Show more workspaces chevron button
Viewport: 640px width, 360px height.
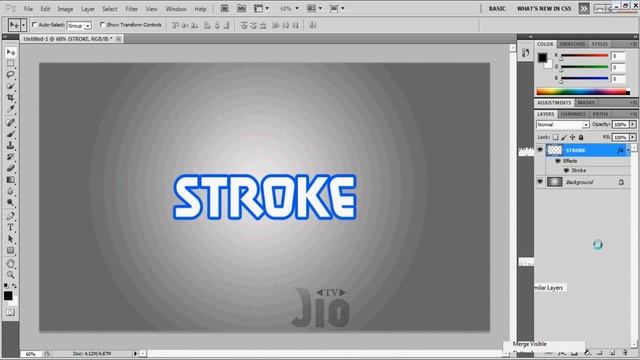(x=584, y=8)
